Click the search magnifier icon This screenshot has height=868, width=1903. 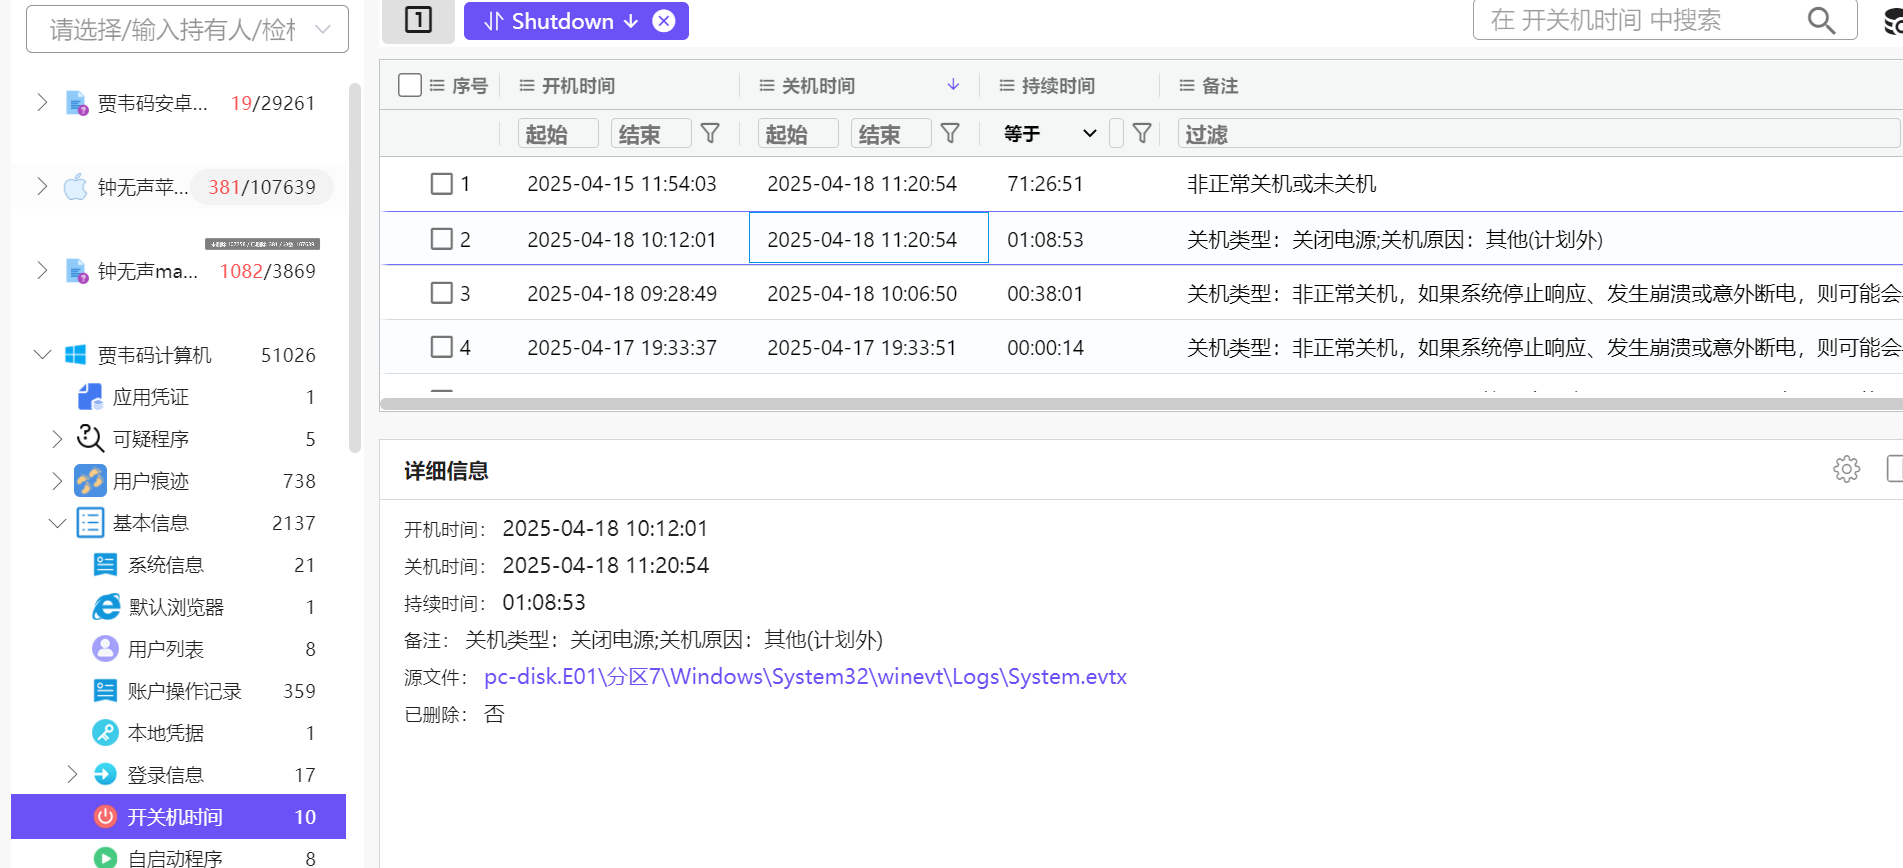tap(1821, 21)
